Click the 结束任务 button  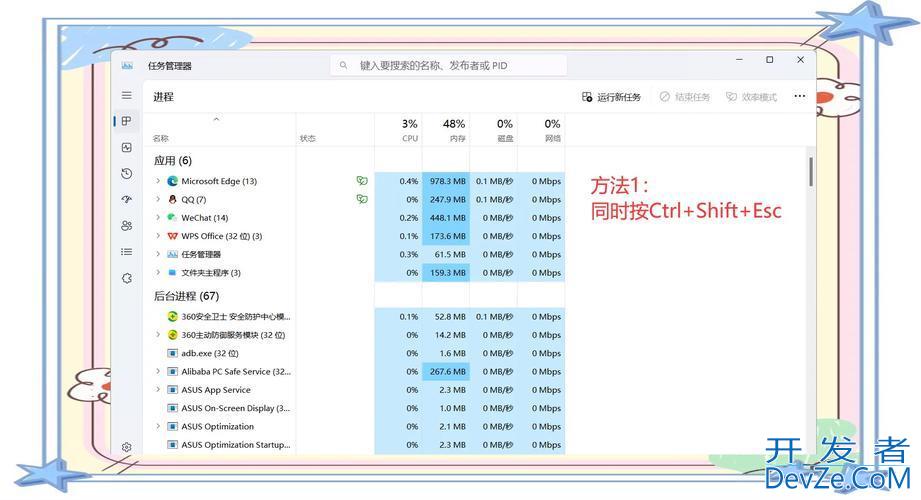point(684,97)
